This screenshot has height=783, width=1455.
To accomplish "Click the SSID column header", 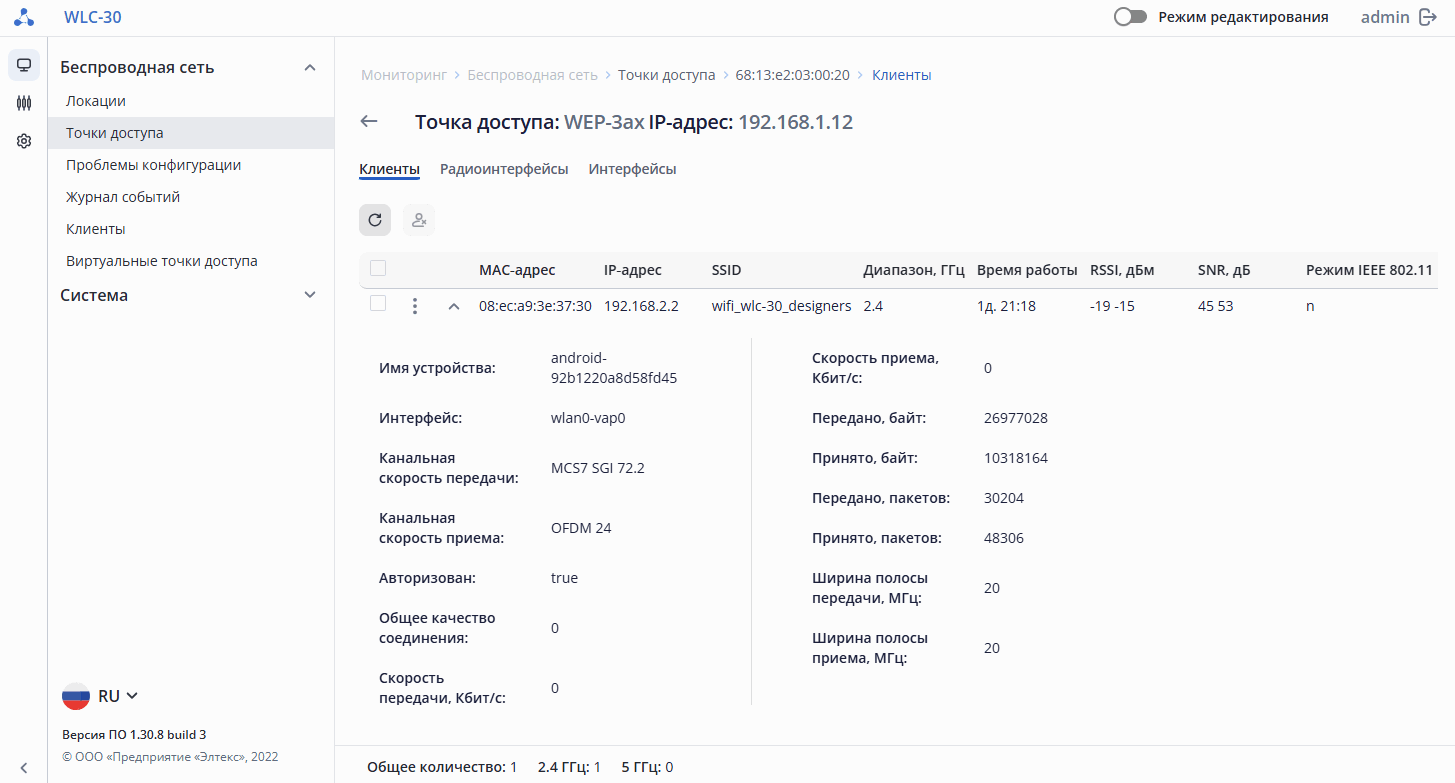I will pyautogui.click(x=726, y=270).
